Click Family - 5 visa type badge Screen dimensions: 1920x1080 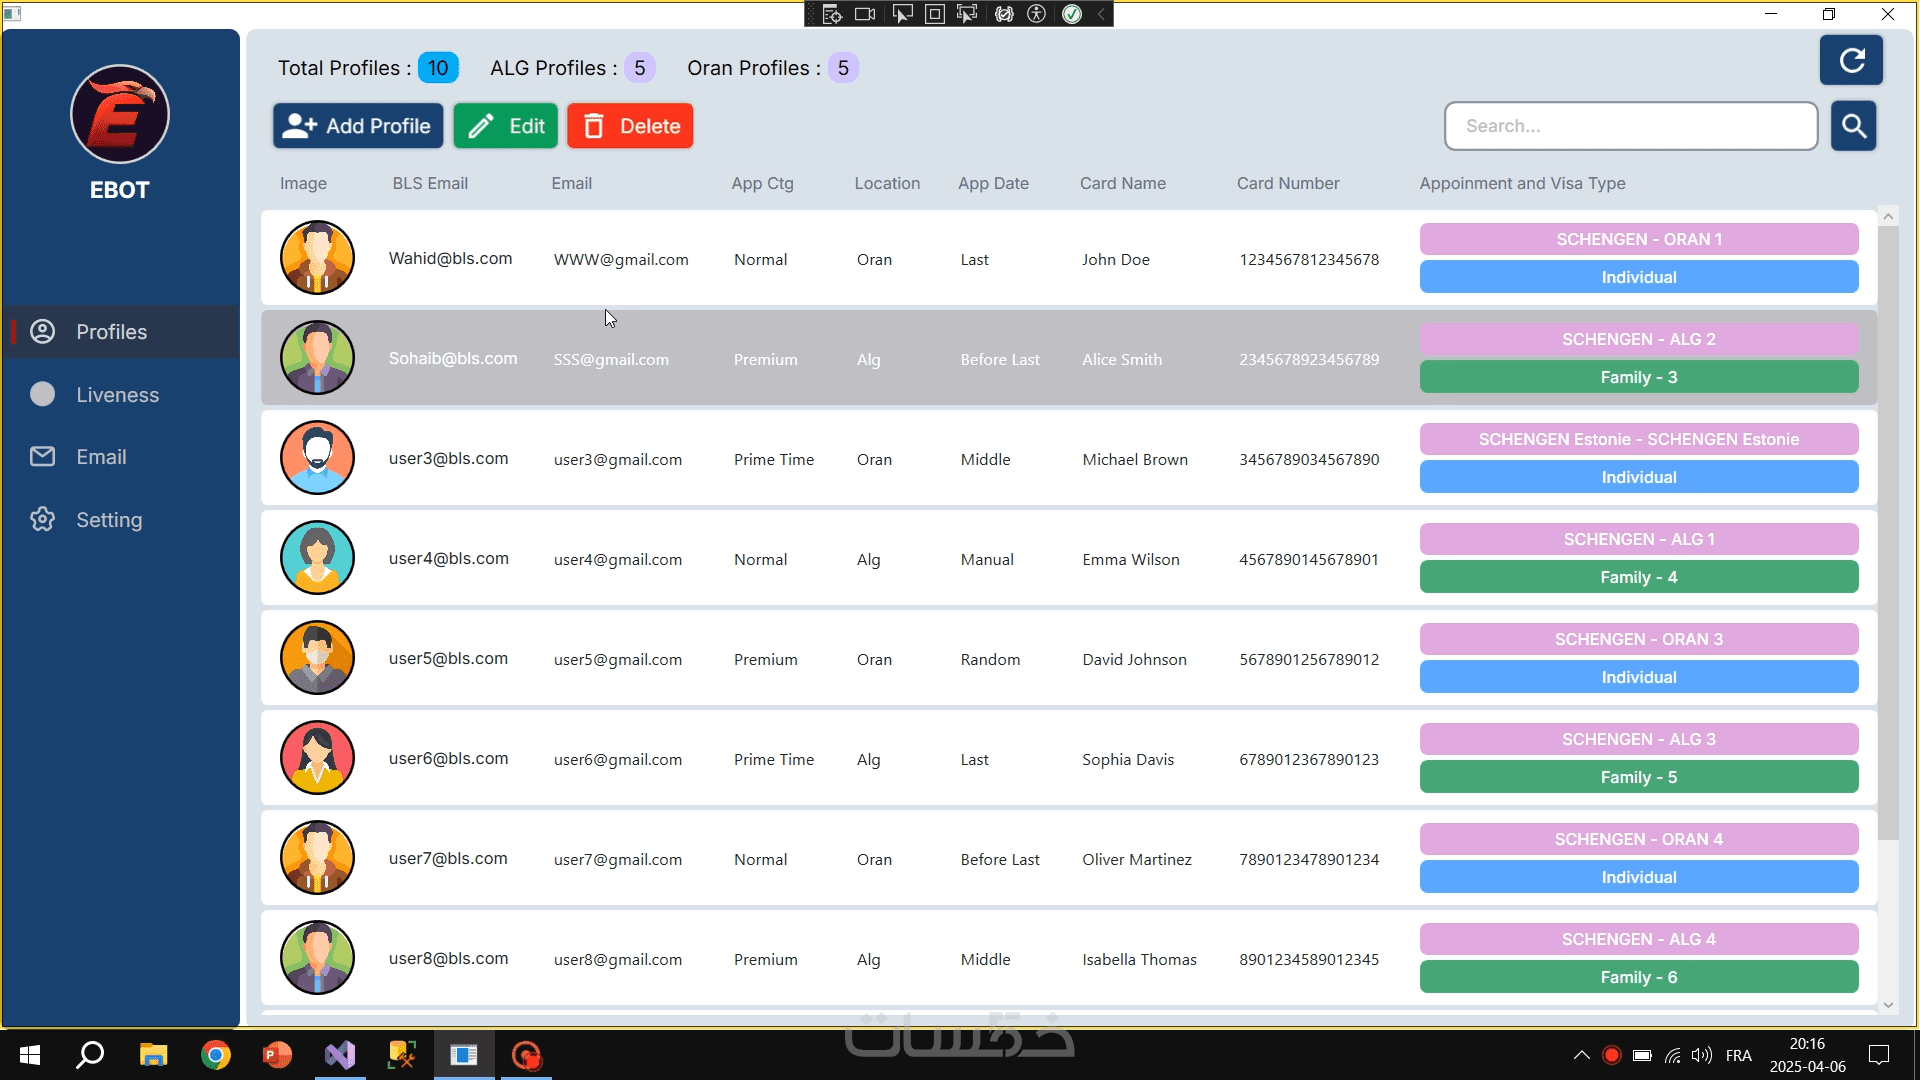tap(1638, 777)
